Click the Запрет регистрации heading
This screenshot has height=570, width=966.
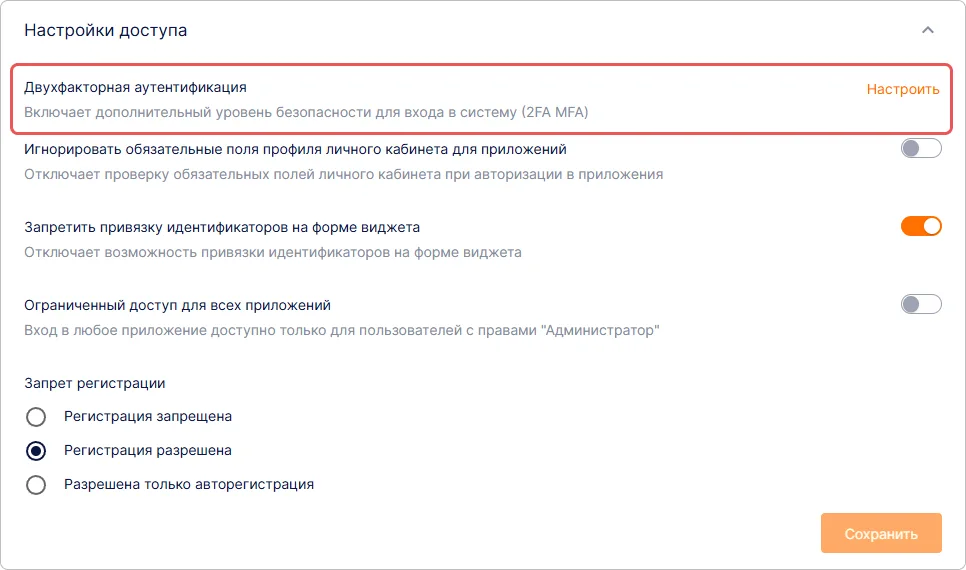(x=94, y=383)
